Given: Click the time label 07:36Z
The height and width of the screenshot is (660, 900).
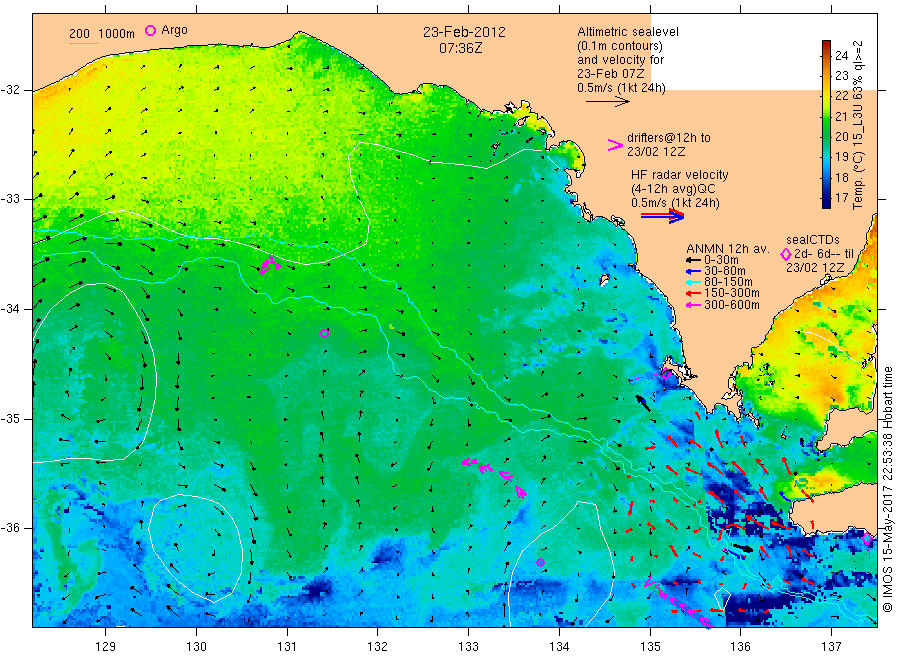Looking at the screenshot, I should pyautogui.click(x=461, y=48).
